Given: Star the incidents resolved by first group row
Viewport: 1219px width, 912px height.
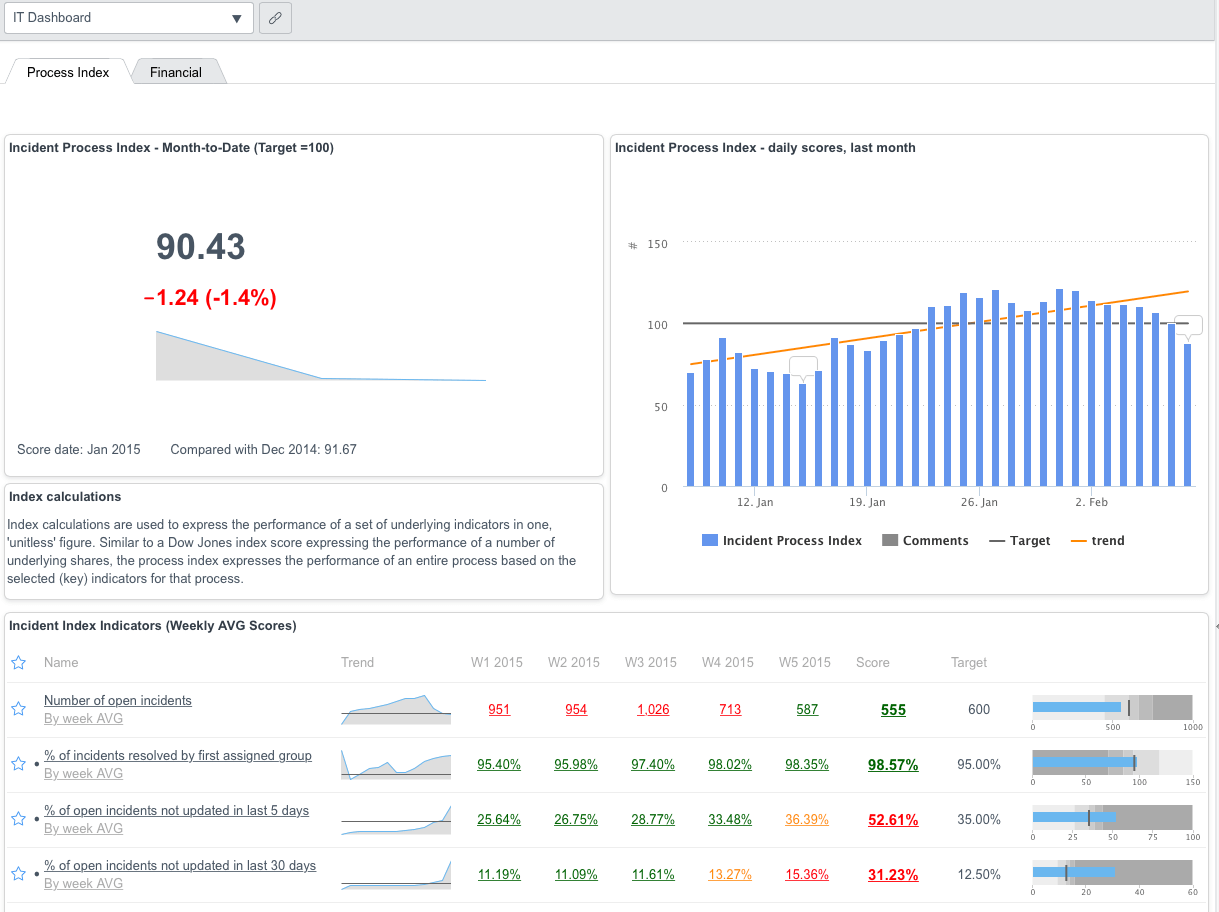Looking at the screenshot, I should click(18, 764).
